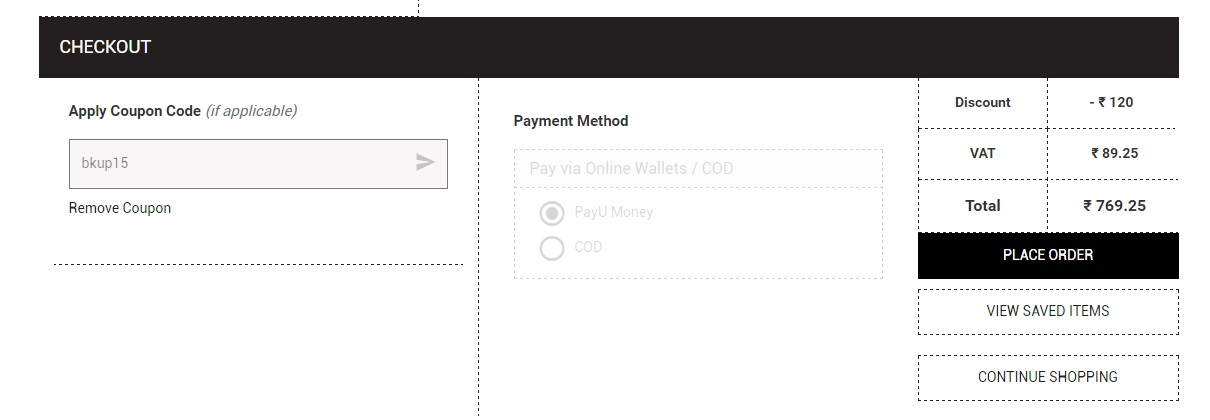Click the PayU Money label text
Viewport: 1210px width, 420px height.
(613, 213)
